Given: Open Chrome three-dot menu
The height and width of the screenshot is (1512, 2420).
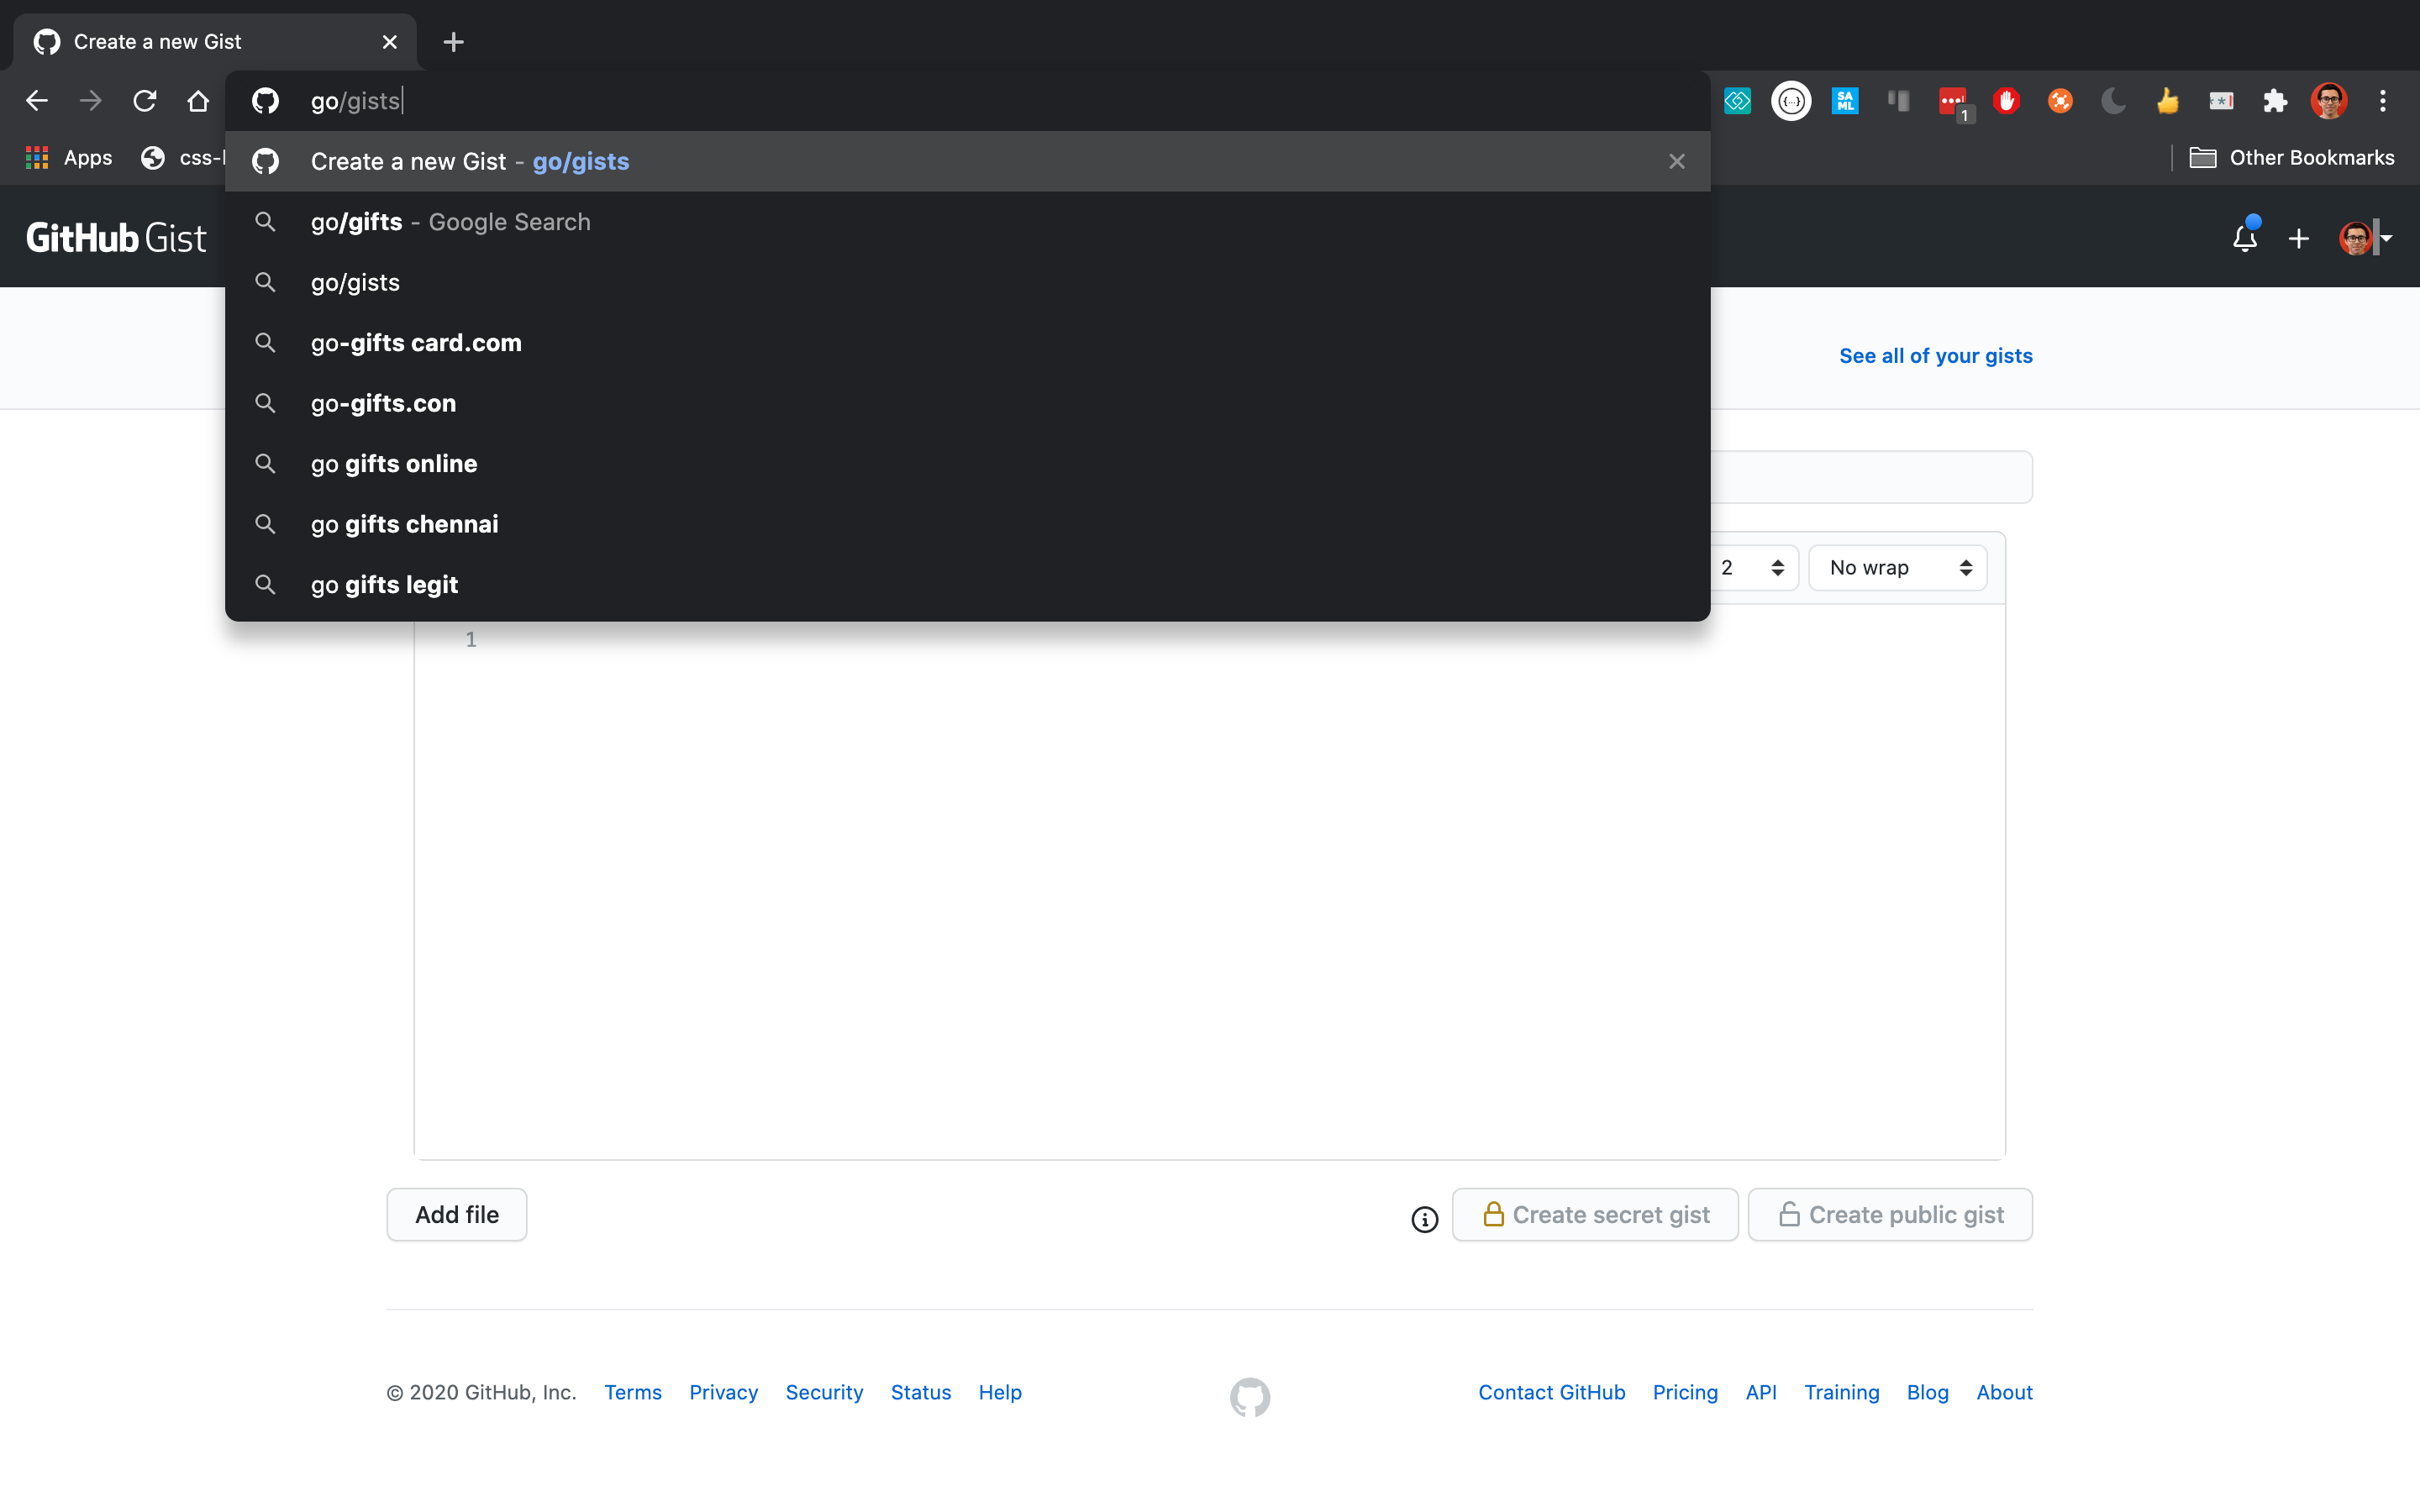Looking at the screenshot, I should [x=2383, y=101].
